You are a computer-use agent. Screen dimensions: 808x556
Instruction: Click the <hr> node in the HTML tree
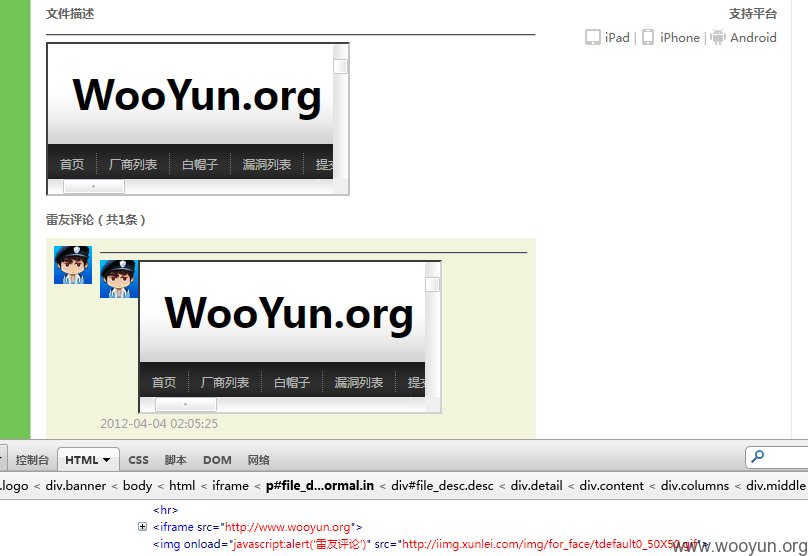click(x=165, y=510)
